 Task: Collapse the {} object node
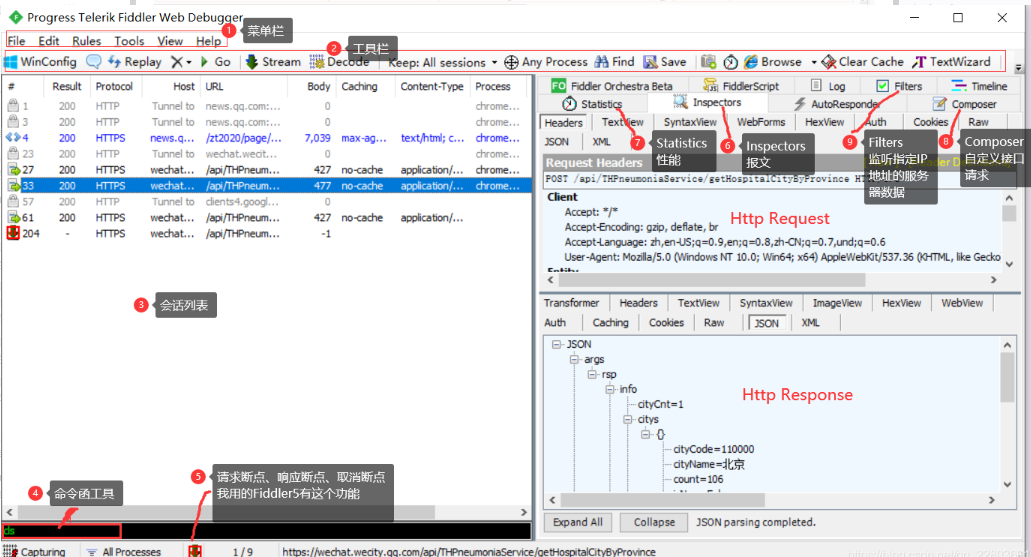tap(645, 435)
